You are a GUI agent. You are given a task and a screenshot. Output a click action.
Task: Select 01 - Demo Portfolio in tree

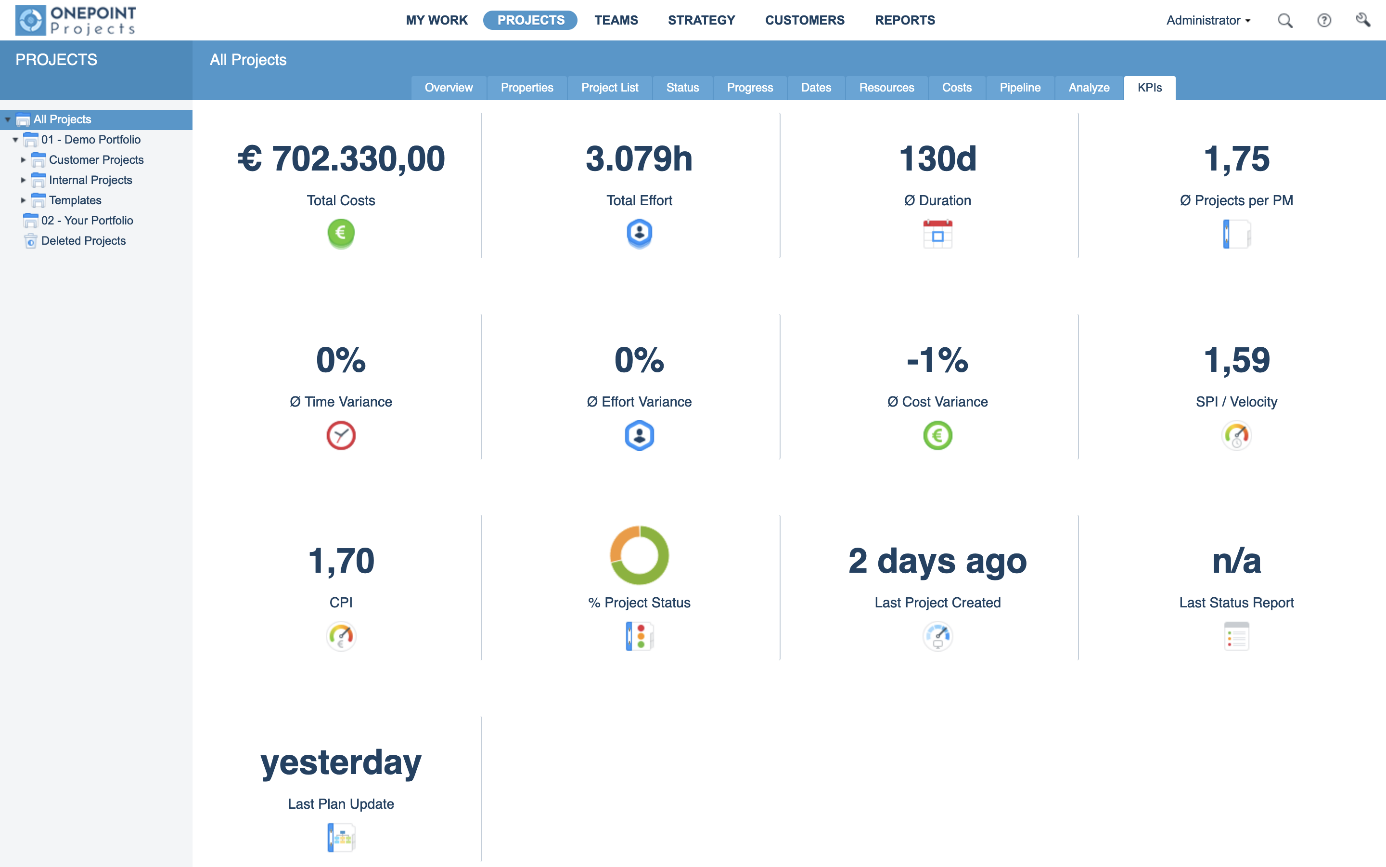tap(91, 140)
